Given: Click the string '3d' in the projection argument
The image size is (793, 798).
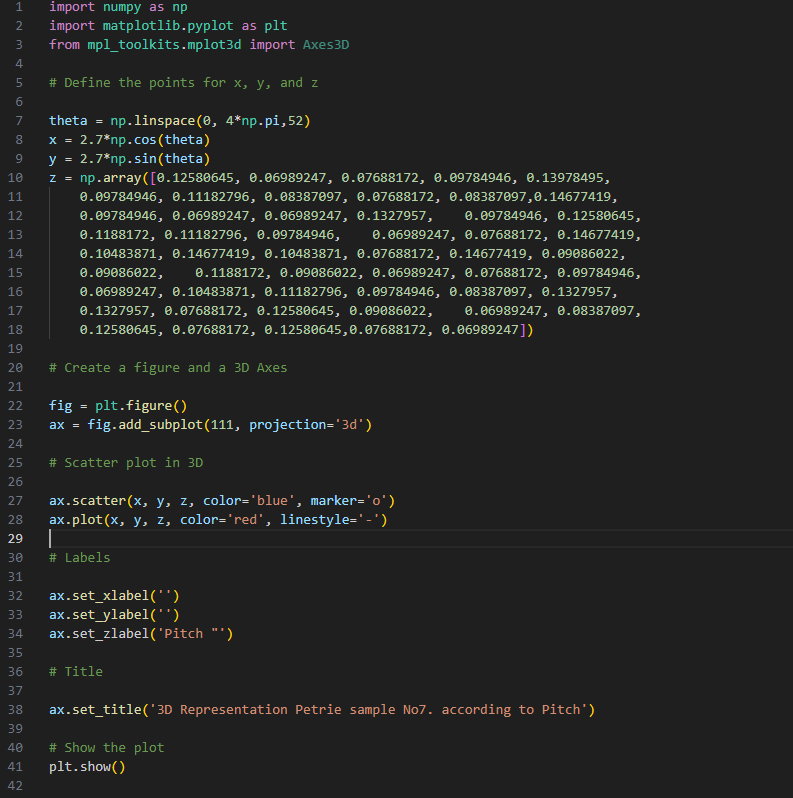Looking at the screenshot, I should [349, 425].
